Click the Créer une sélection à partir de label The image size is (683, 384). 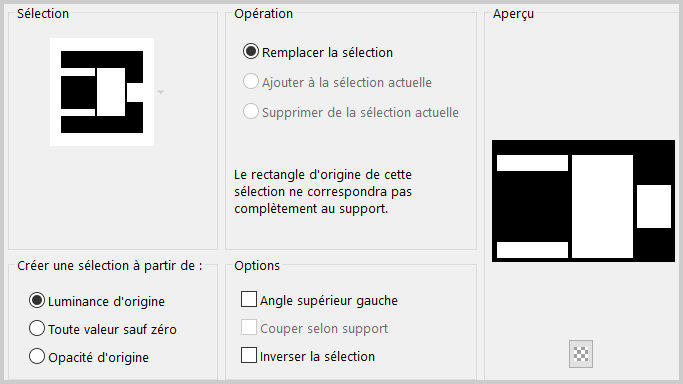click(x=110, y=266)
